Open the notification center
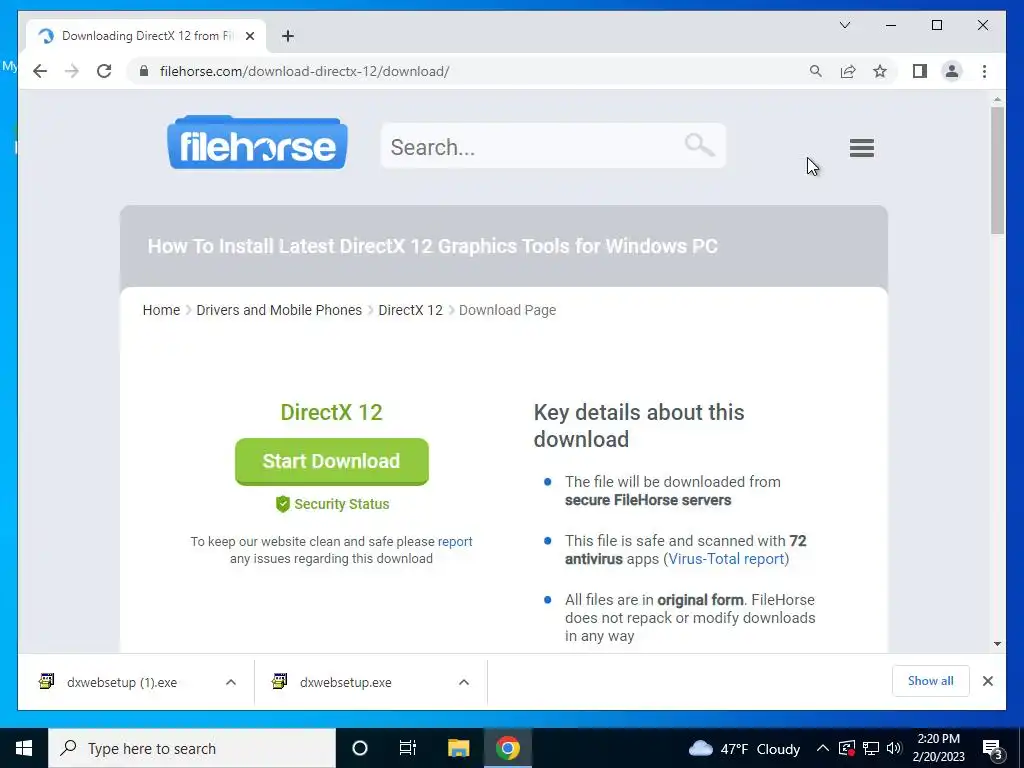 pos(993,748)
